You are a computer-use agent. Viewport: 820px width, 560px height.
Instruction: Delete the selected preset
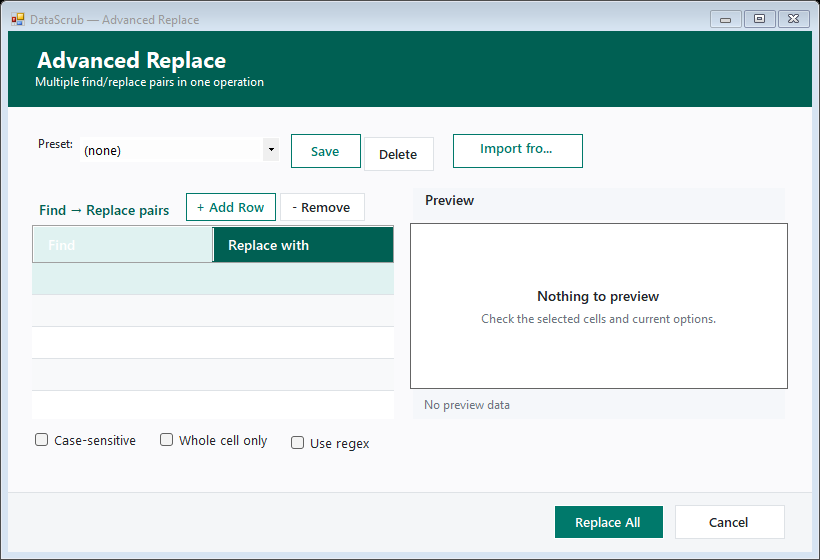click(x=398, y=154)
